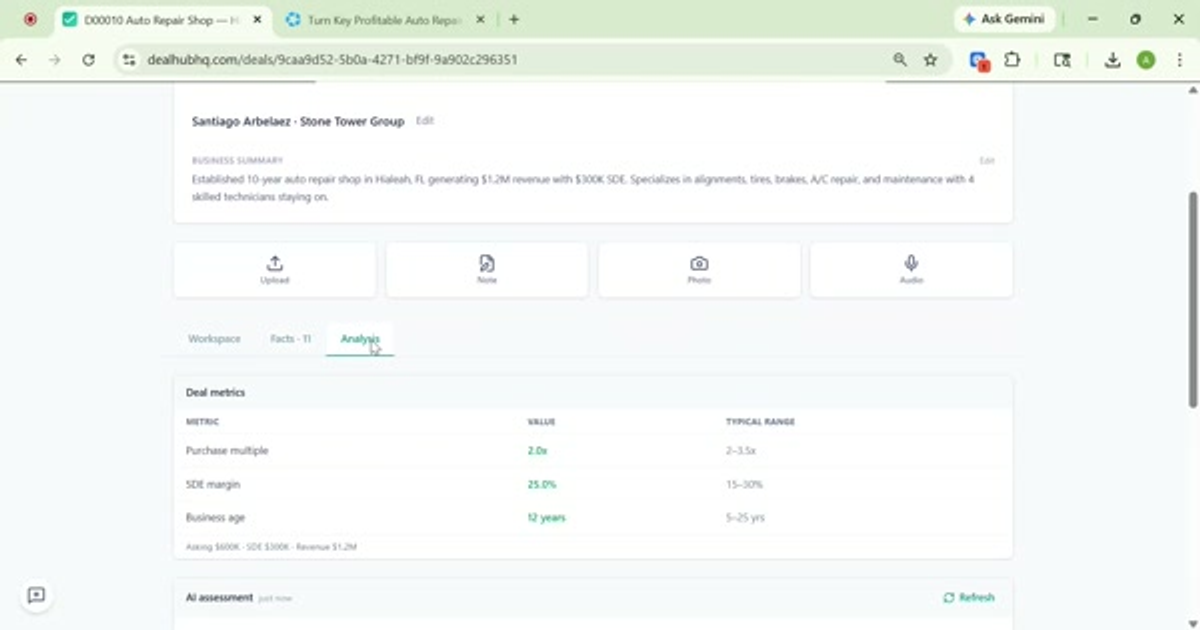Open the Extensions puzzle icon
The image size is (1200, 630).
[1012, 60]
